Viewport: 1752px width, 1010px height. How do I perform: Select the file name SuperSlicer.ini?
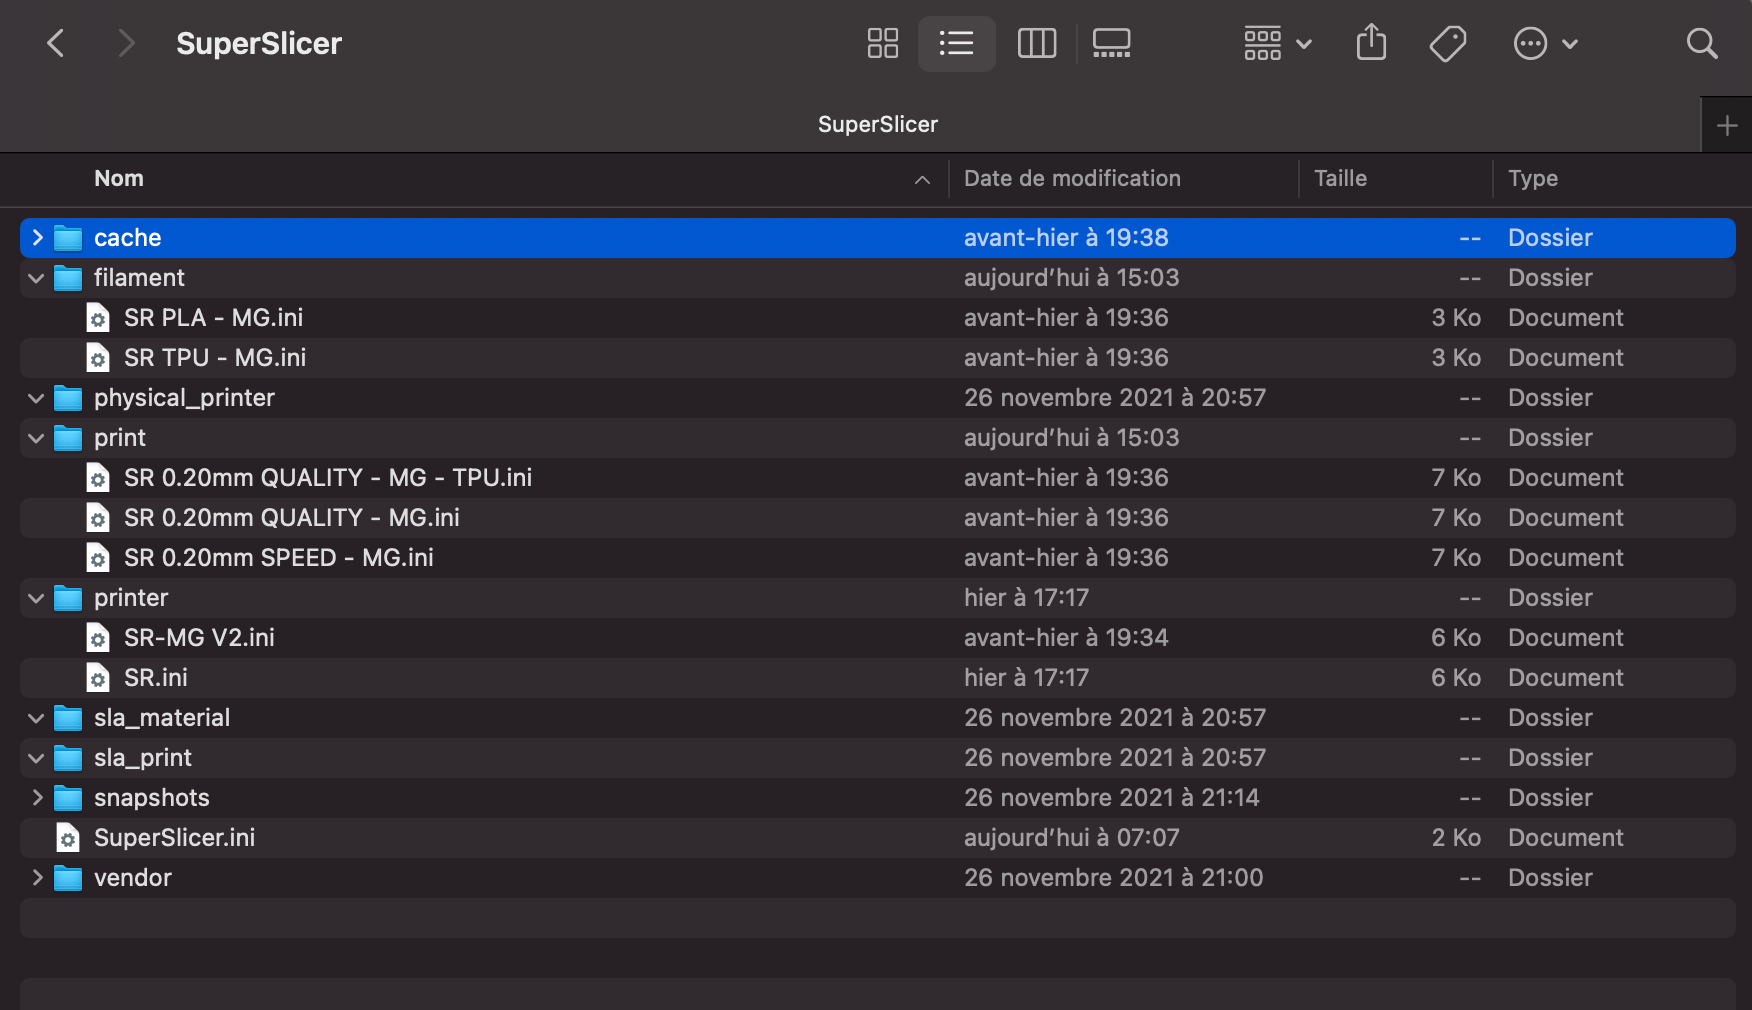(174, 838)
